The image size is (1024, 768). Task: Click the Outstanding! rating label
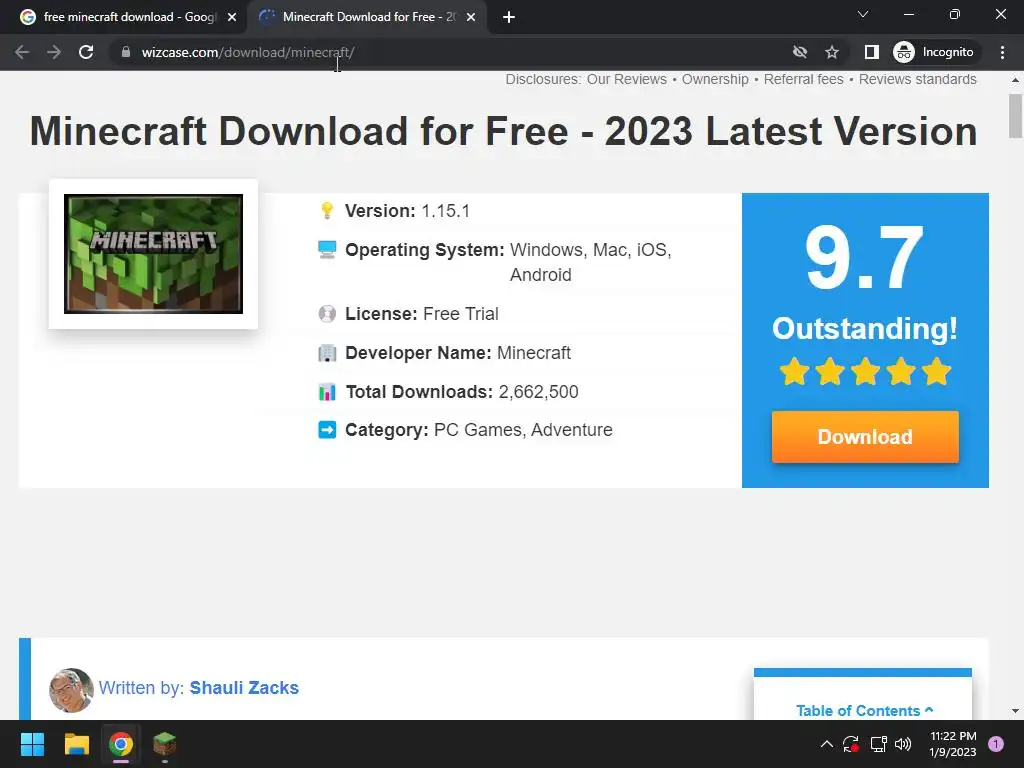click(865, 328)
